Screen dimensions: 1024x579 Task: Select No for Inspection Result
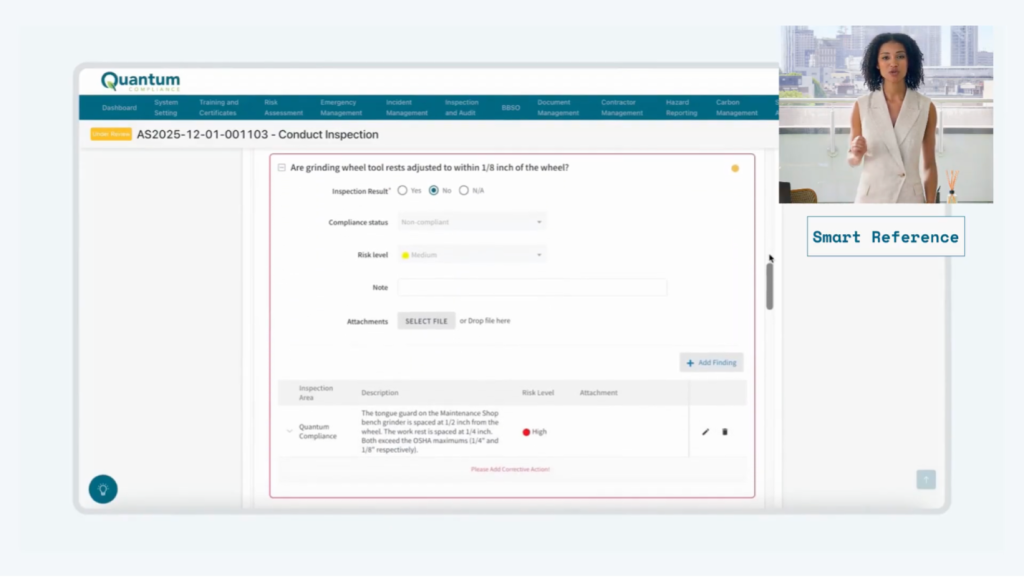point(434,190)
